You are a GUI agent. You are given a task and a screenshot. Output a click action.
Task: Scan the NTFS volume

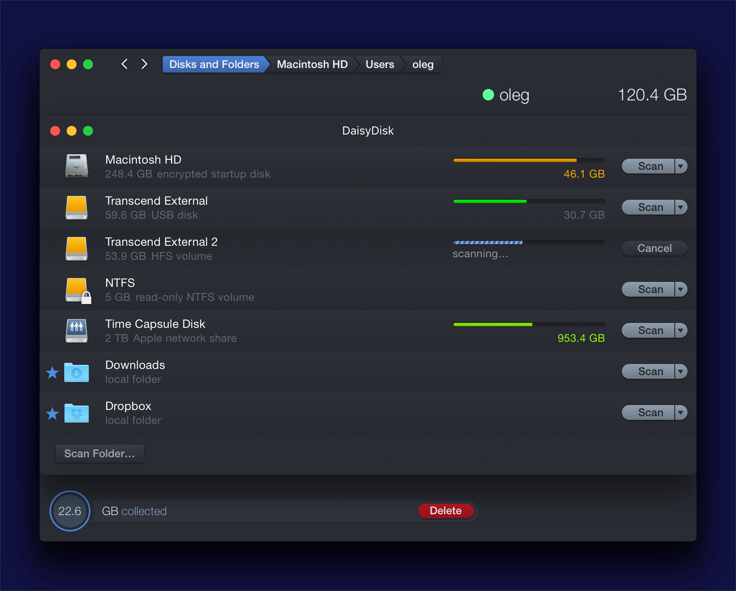[648, 289]
